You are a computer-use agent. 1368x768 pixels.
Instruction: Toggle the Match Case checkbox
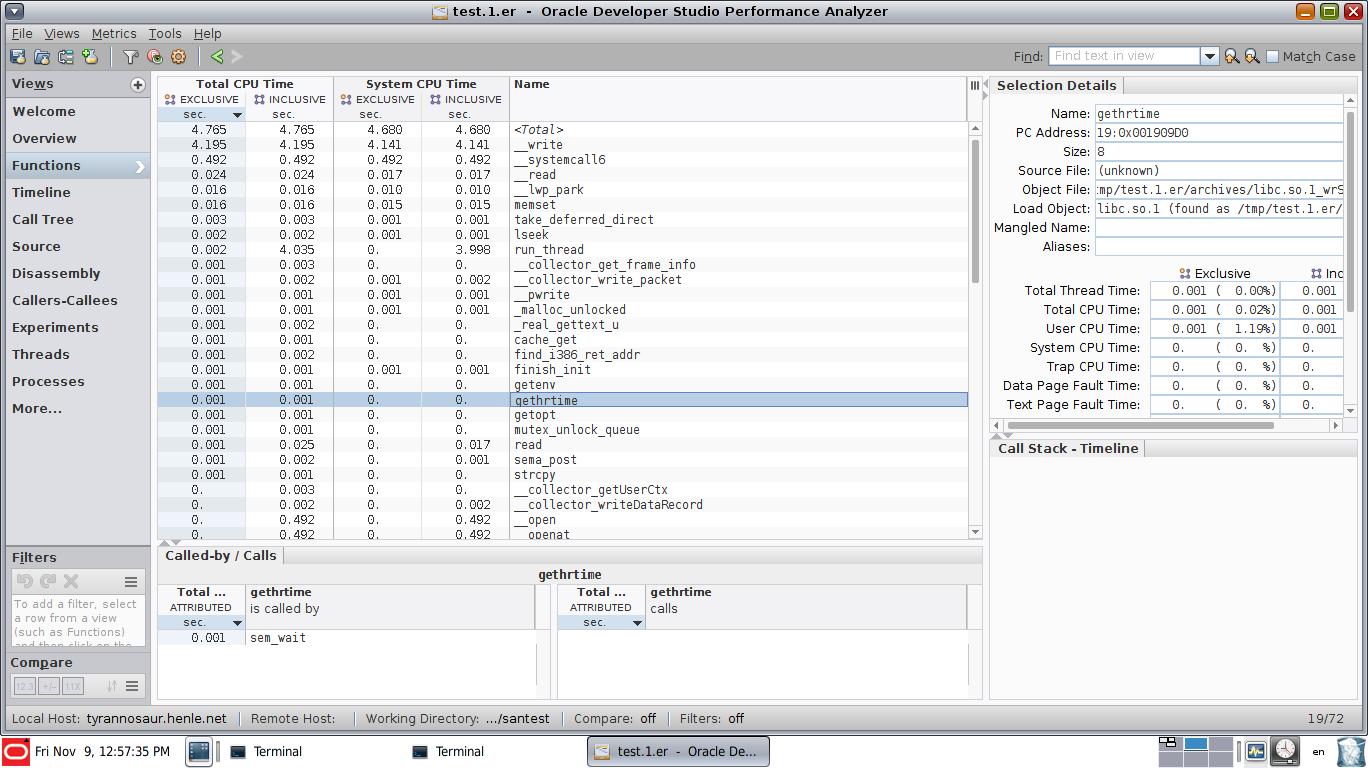(1273, 57)
